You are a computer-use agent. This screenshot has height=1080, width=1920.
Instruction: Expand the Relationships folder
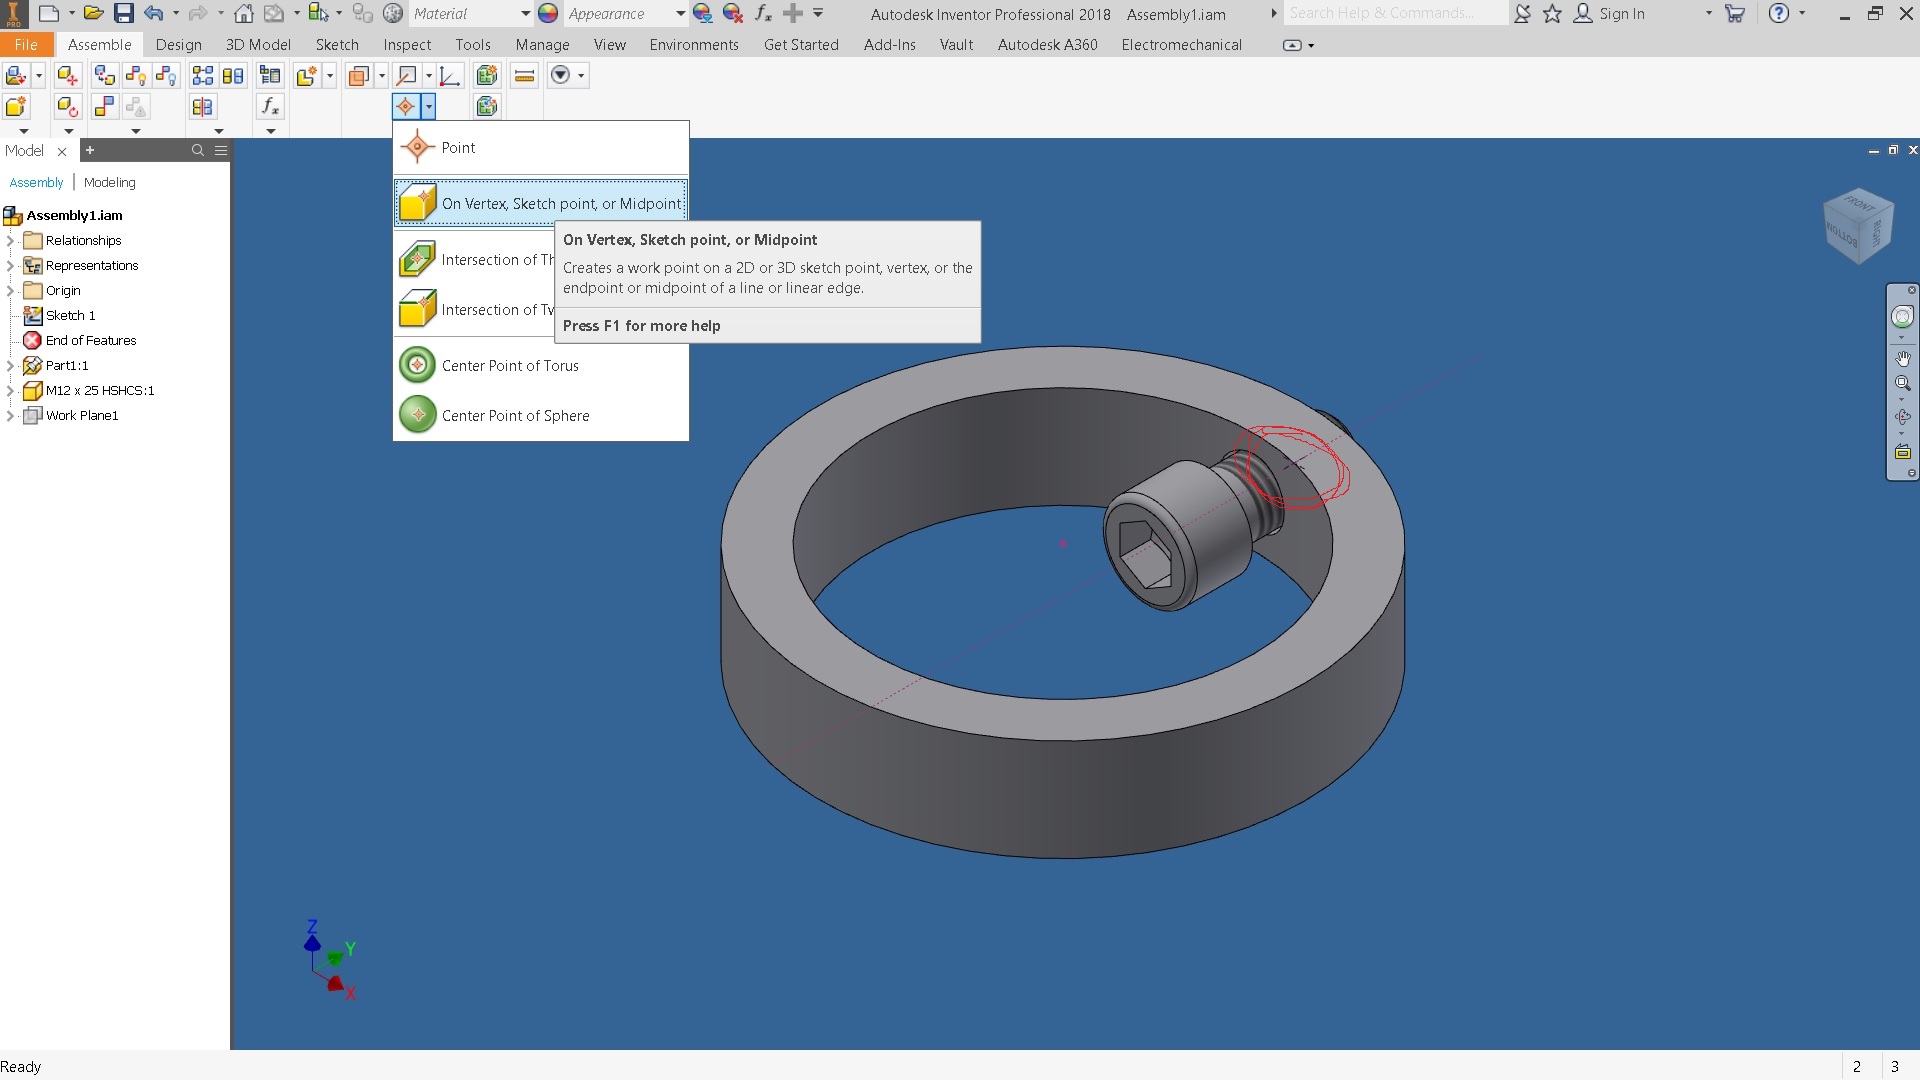[10, 240]
